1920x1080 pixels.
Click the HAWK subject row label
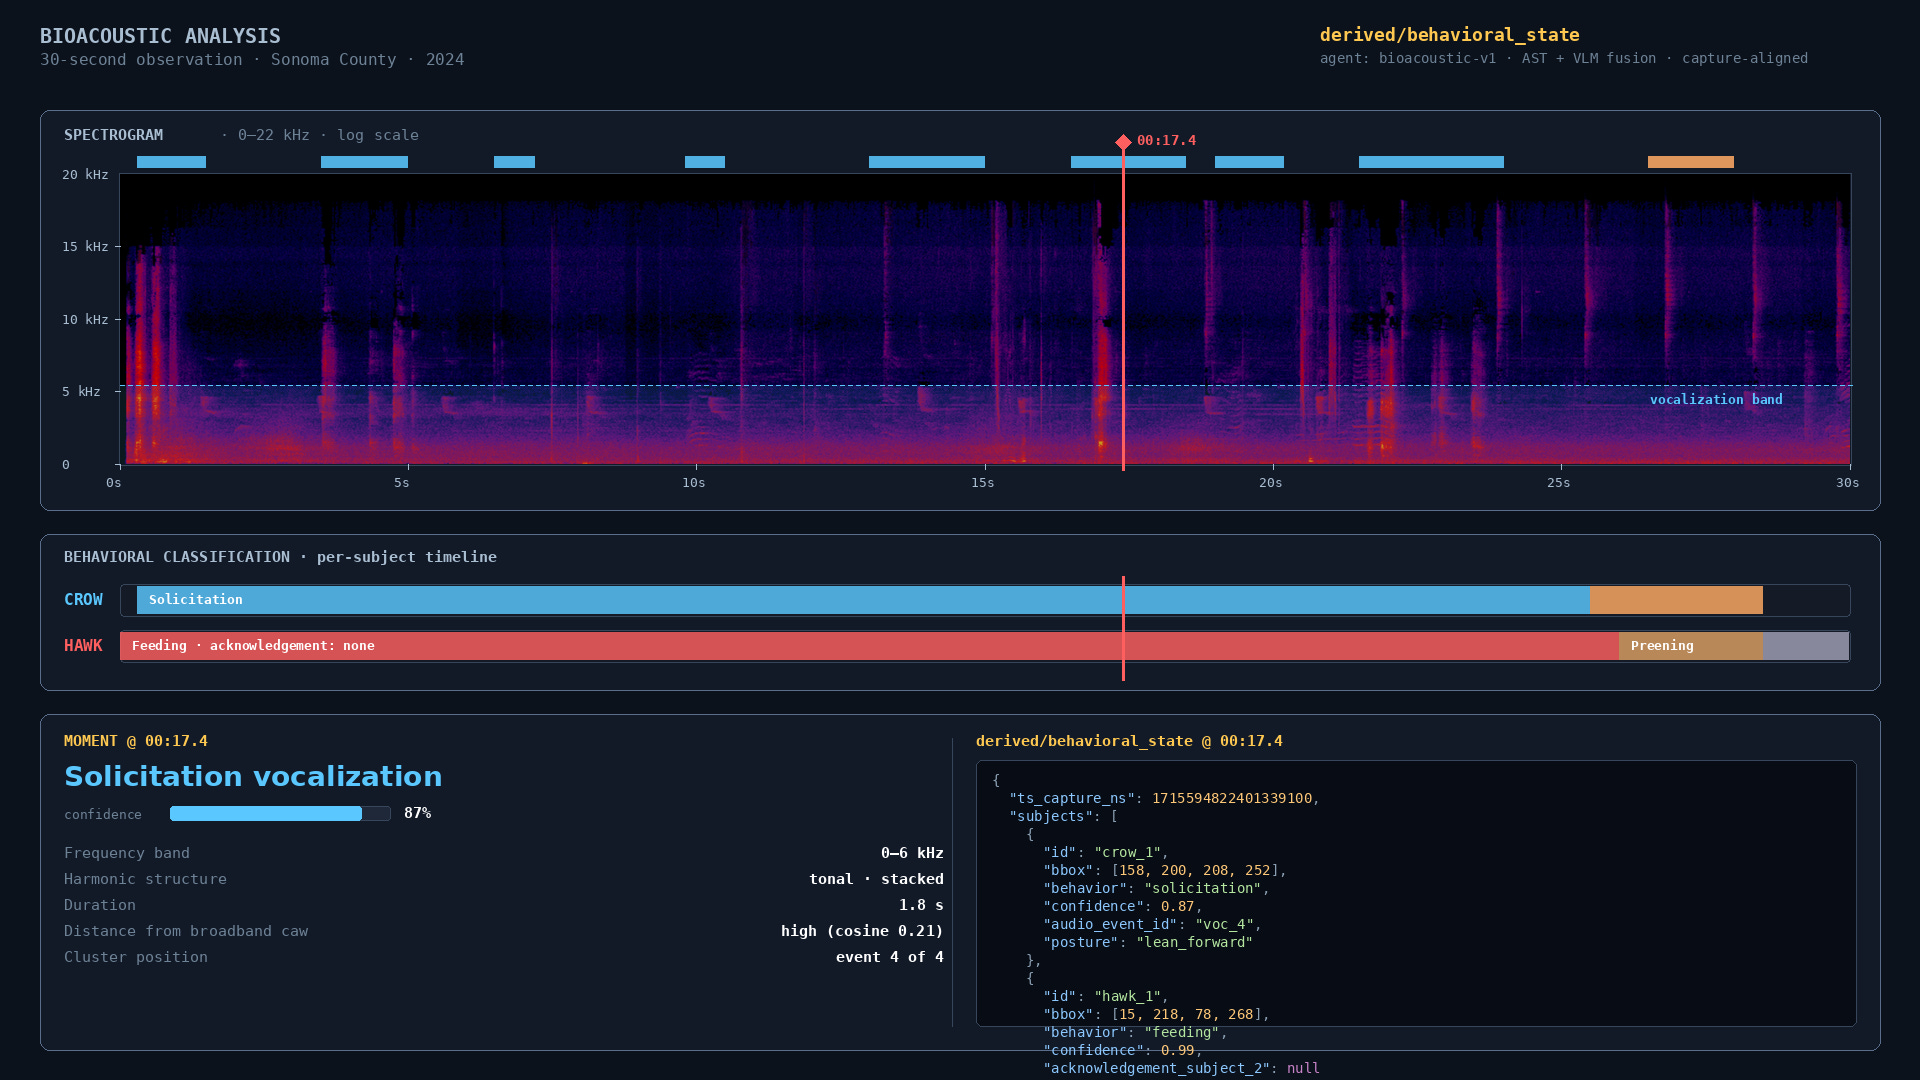pyautogui.click(x=83, y=646)
